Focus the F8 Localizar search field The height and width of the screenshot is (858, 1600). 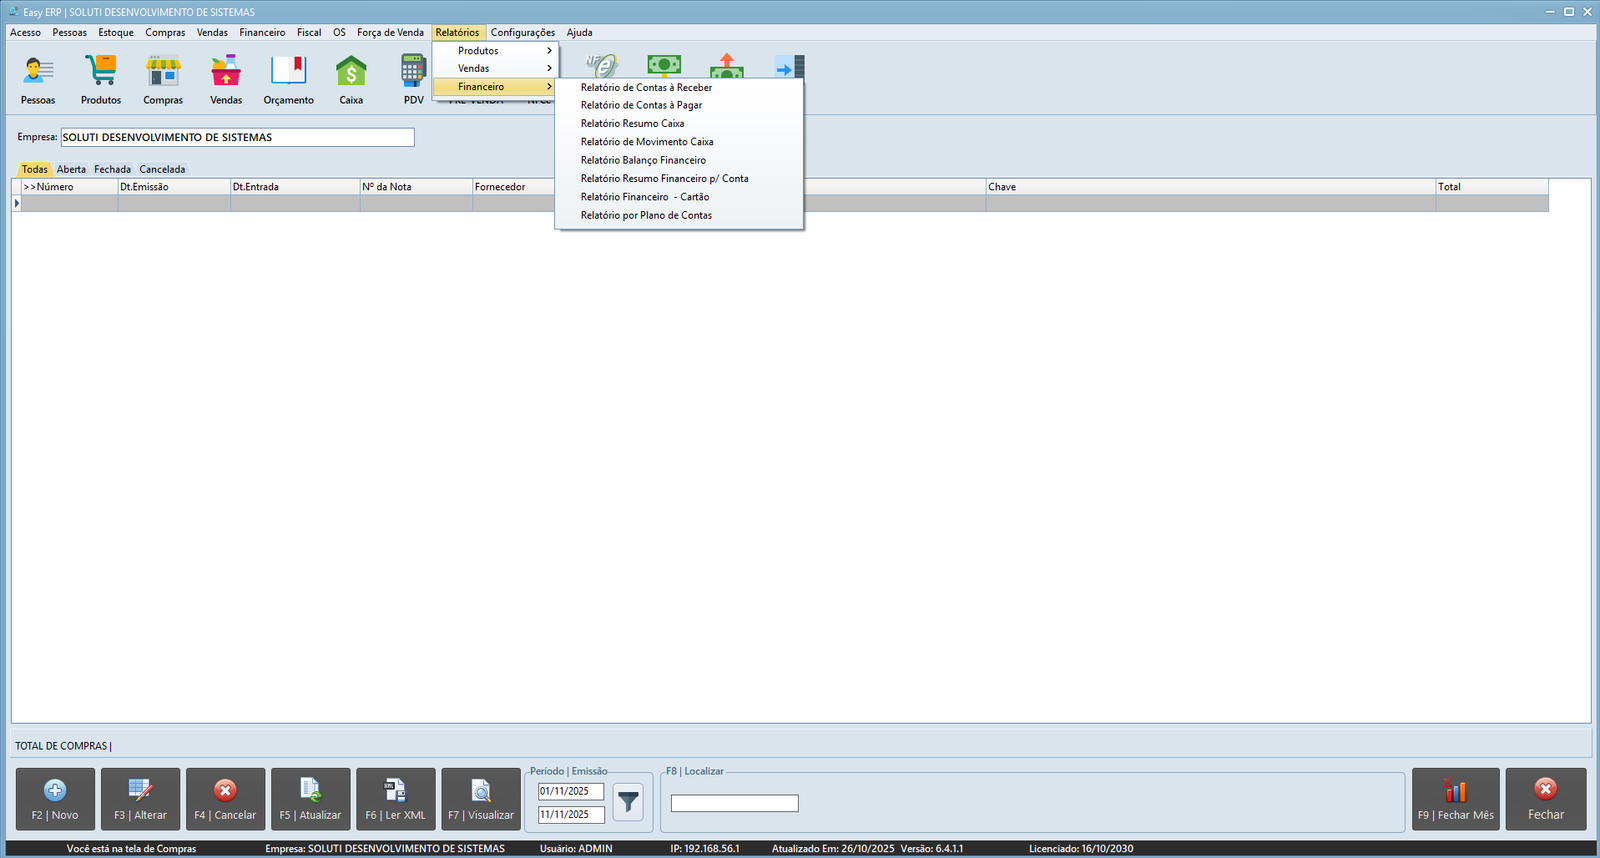coord(734,803)
